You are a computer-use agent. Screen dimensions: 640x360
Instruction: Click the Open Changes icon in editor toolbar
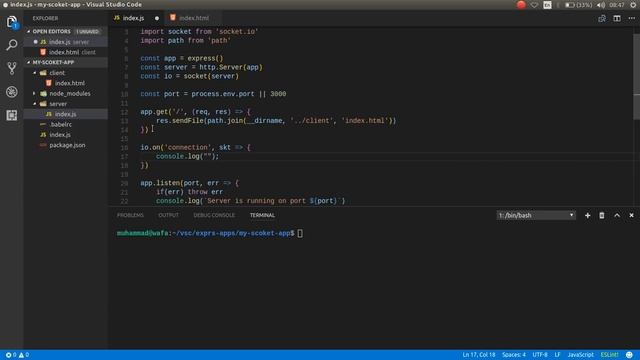tap(602, 18)
